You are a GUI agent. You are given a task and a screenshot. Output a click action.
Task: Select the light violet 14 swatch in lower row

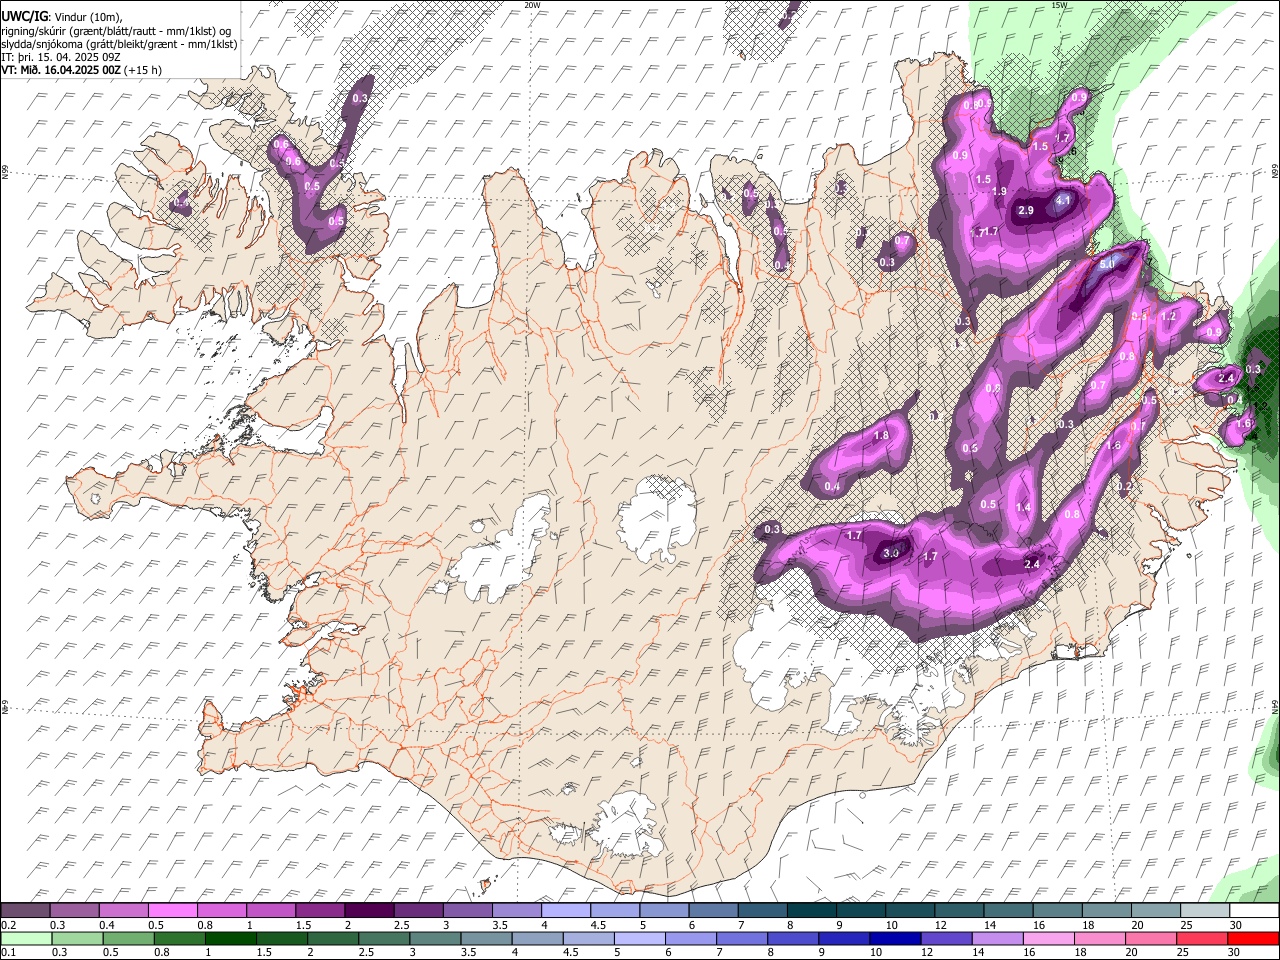tap(998, 939)
